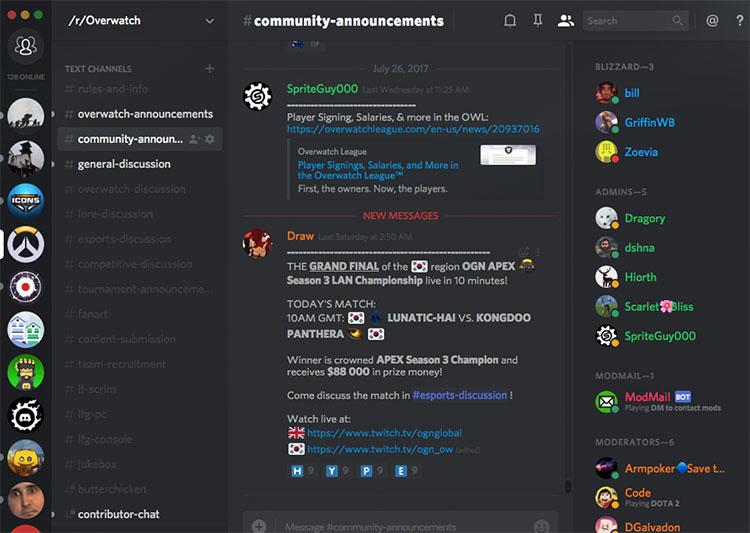Create invite for the community-announcements channel
The height and width of the screenshot is (533, 750).
point(194,139)
